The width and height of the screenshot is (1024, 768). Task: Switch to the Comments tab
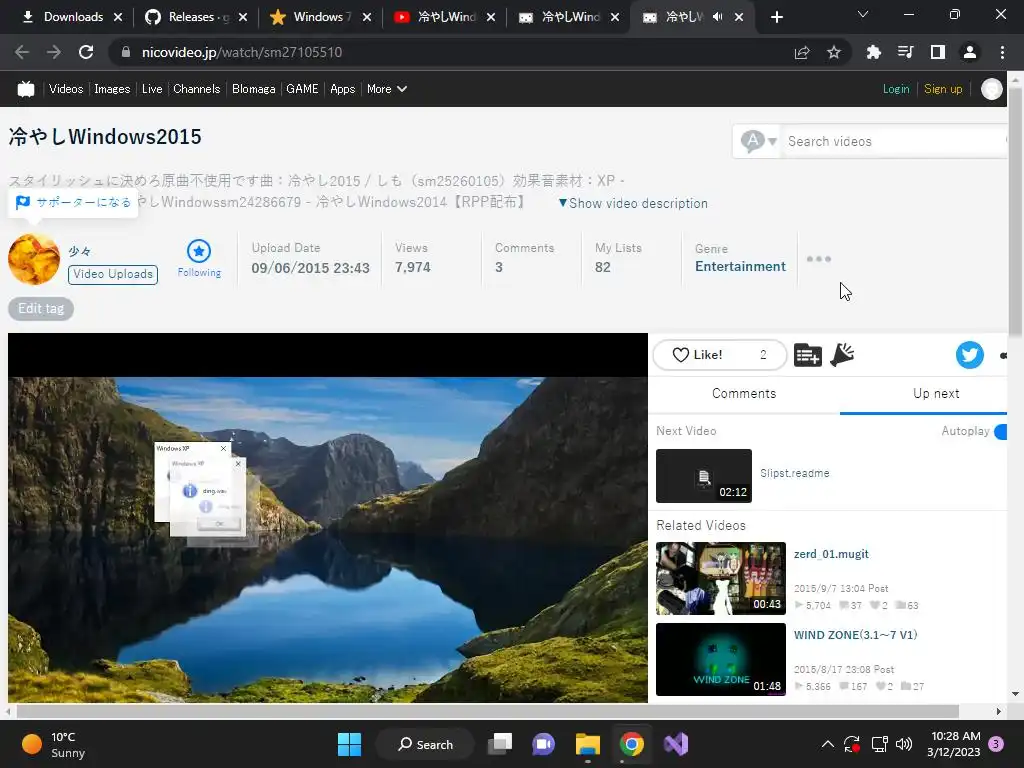point(744,394)
